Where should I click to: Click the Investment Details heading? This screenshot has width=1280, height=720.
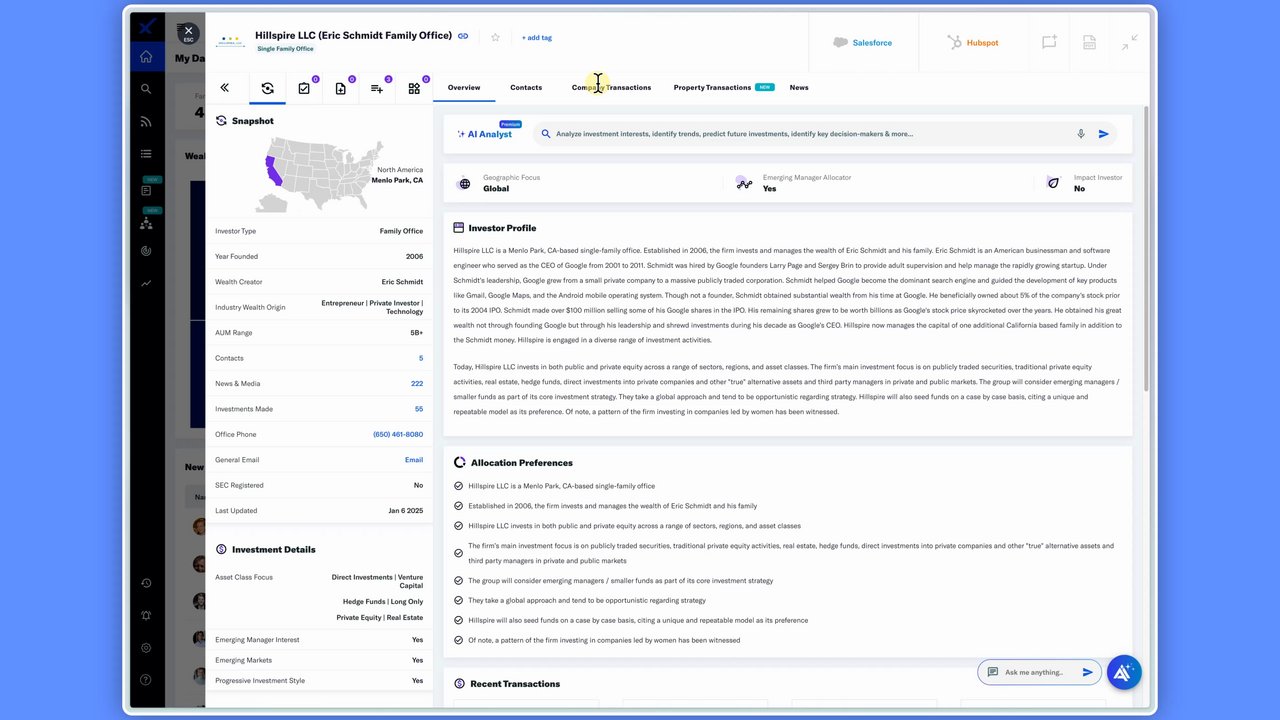(x=273, y=550)
